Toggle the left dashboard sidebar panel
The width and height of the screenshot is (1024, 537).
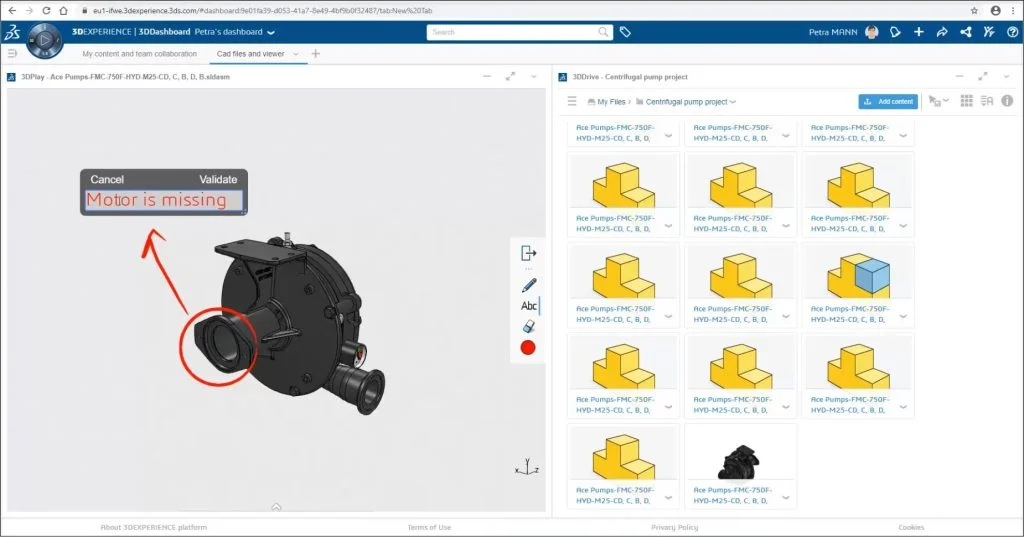[x=12, y=54]
